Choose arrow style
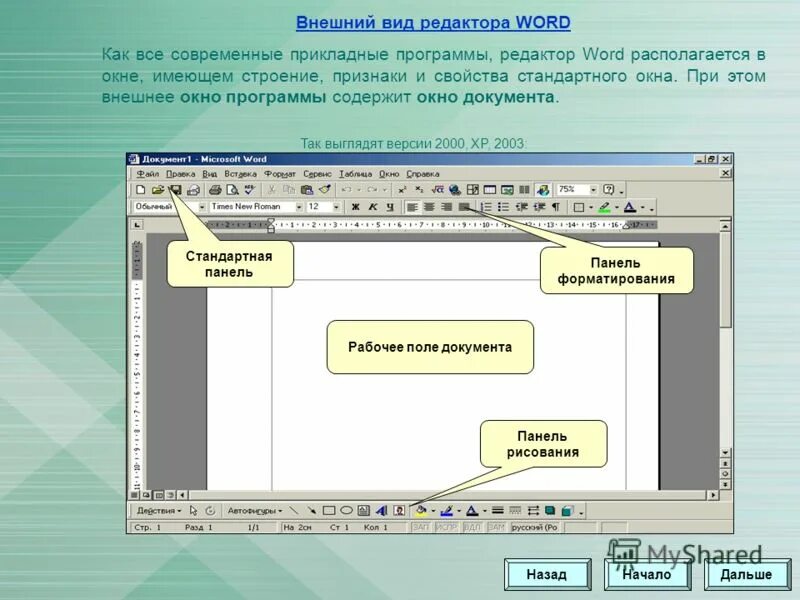The height and width of the screenshot is (600, 800). (x=533, y=510)
